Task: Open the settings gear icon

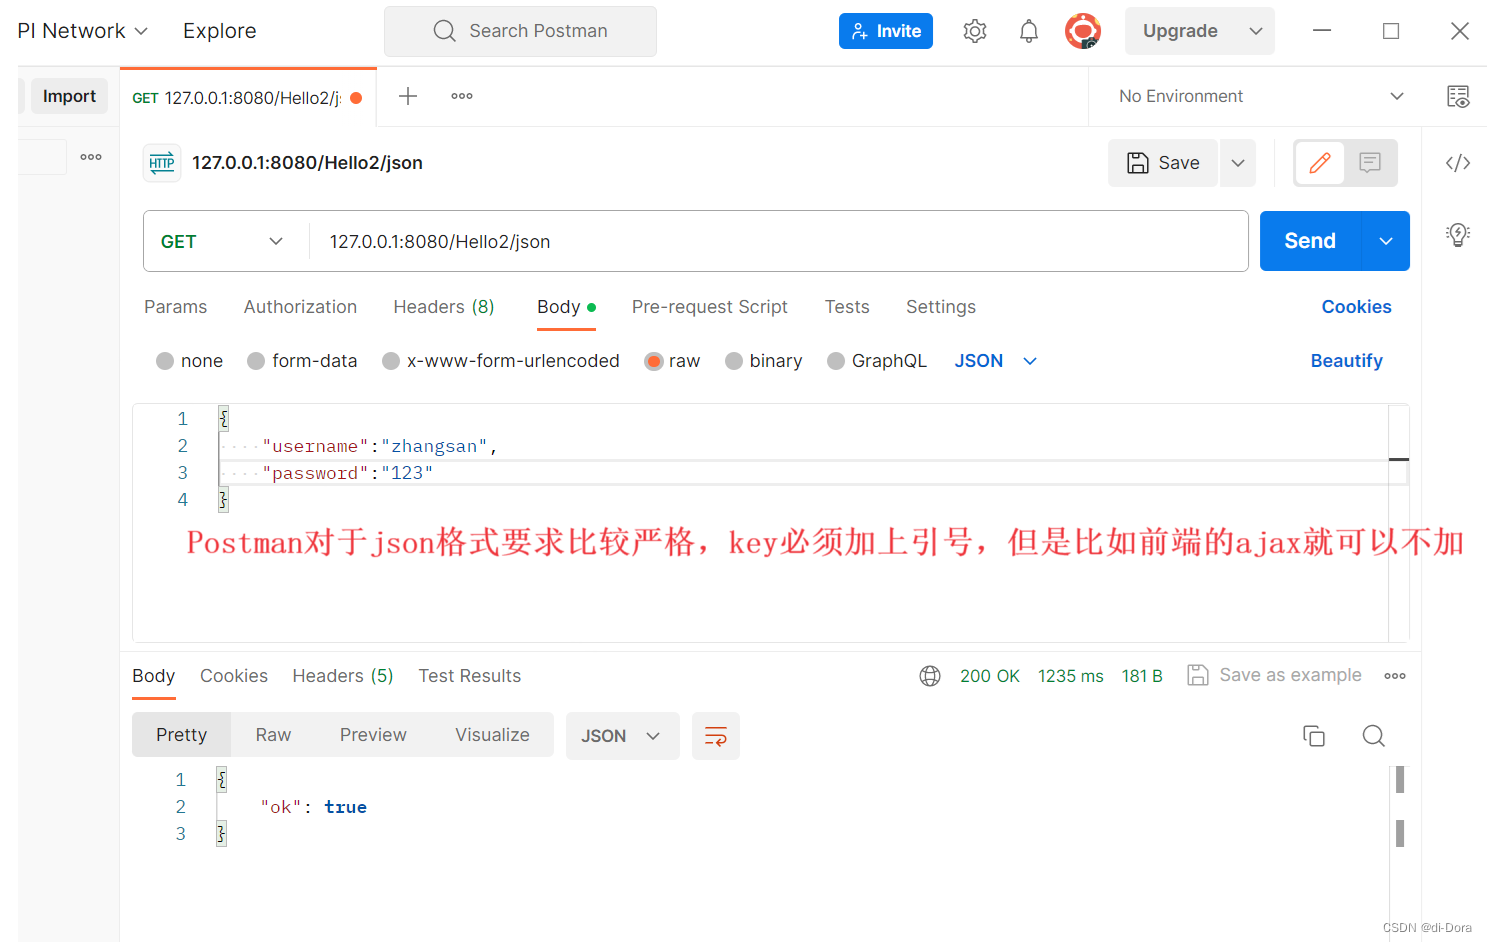Action: [x=974, y=31]
